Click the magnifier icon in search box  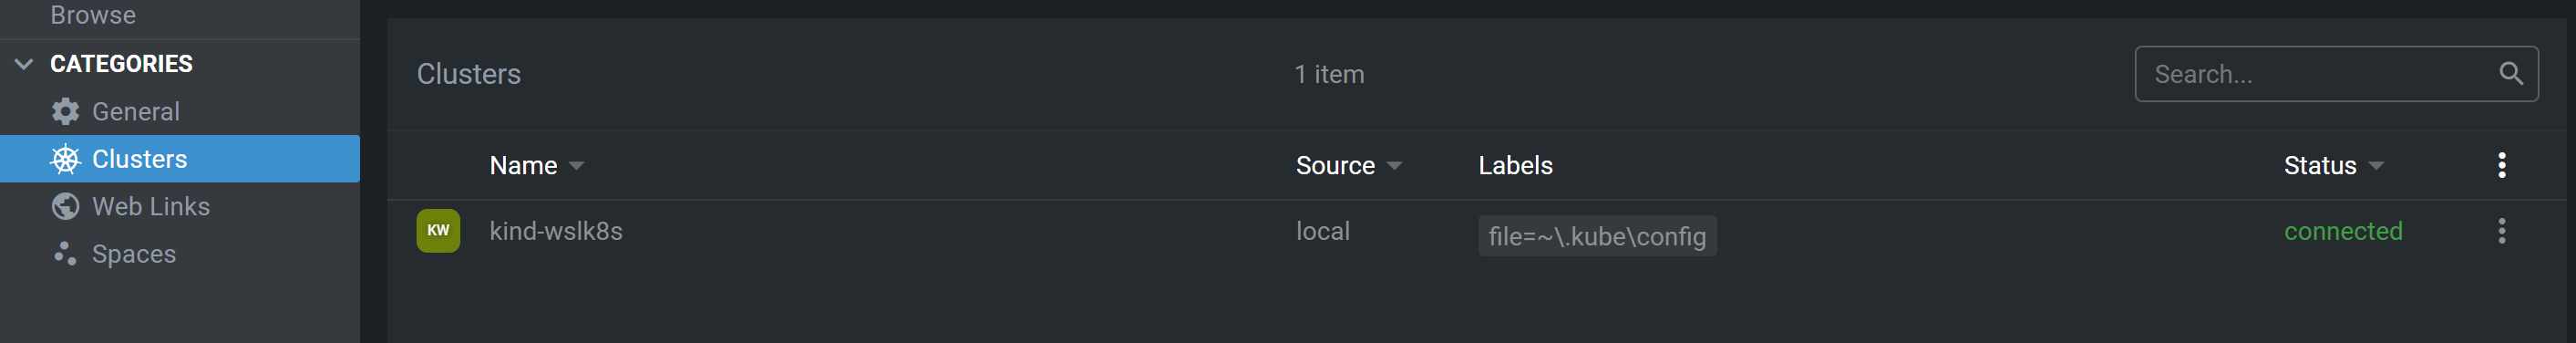click(x=2510, y=73)
